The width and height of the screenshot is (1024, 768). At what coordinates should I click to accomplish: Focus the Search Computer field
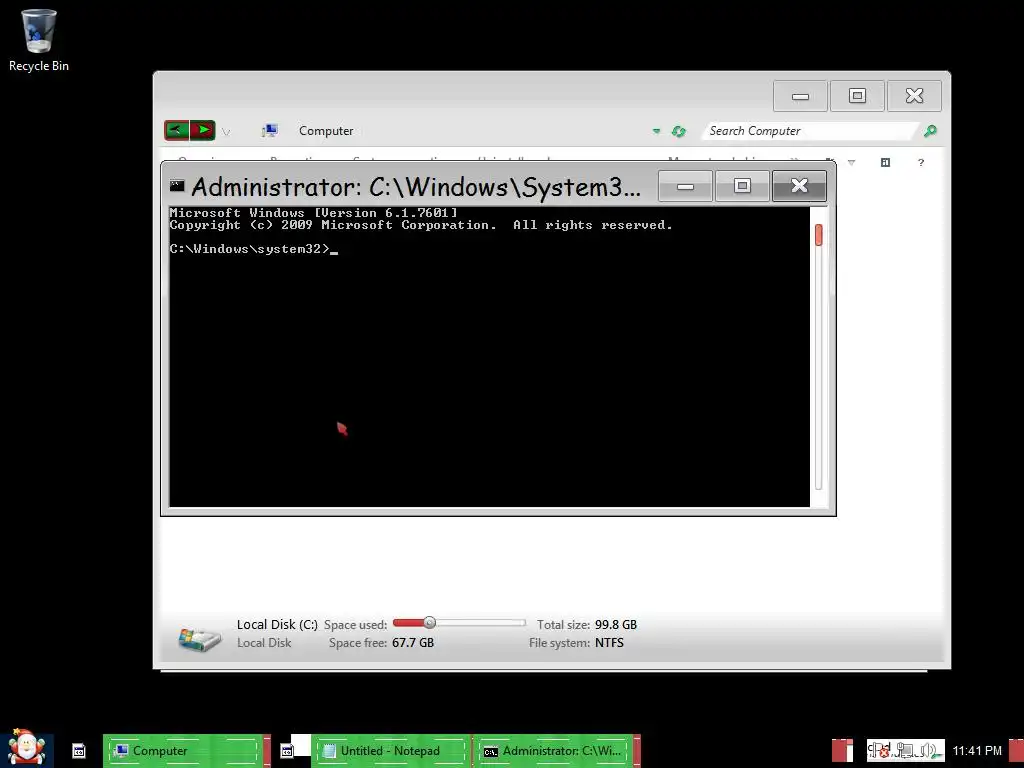point(808,131)
